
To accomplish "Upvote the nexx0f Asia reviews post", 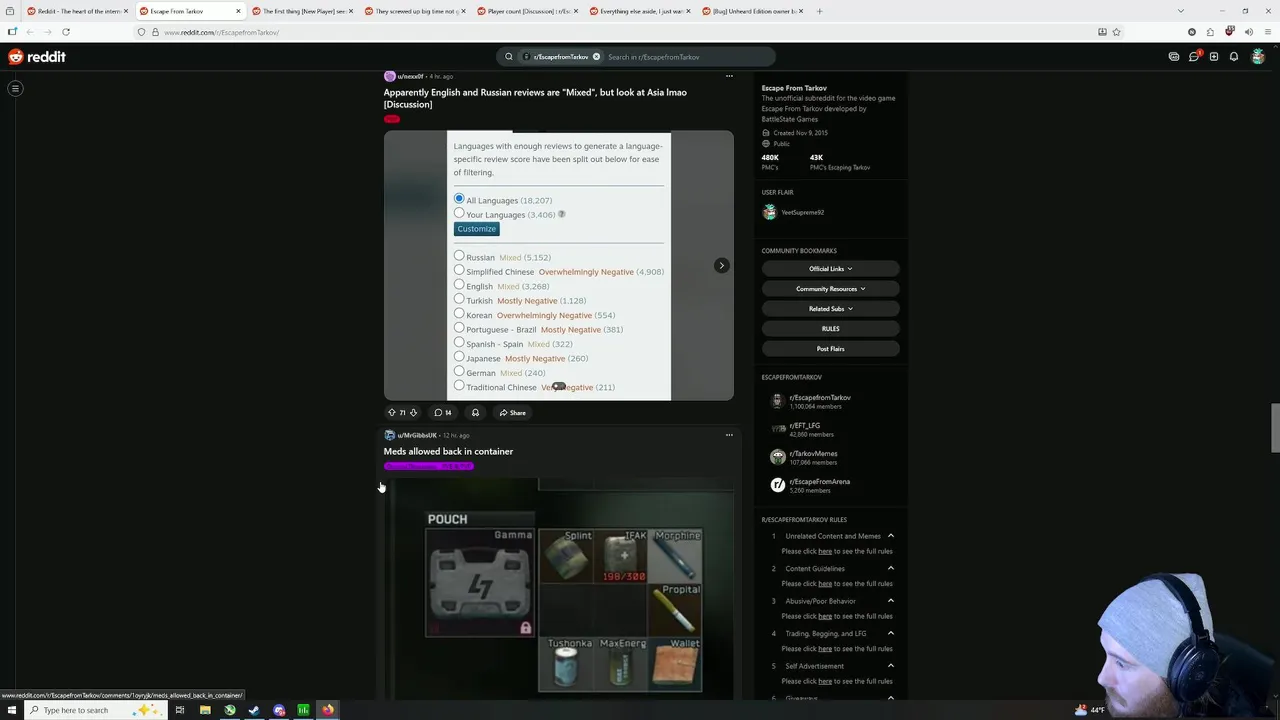I will coord(391,412).
